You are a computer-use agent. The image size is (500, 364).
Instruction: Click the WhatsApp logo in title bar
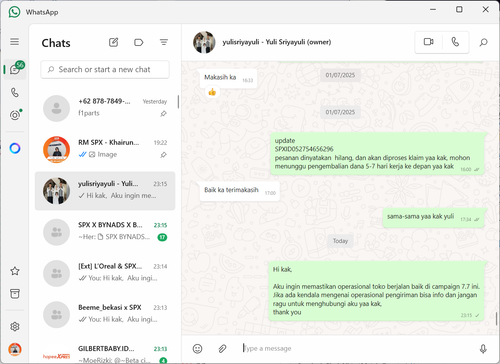[14, 12]
